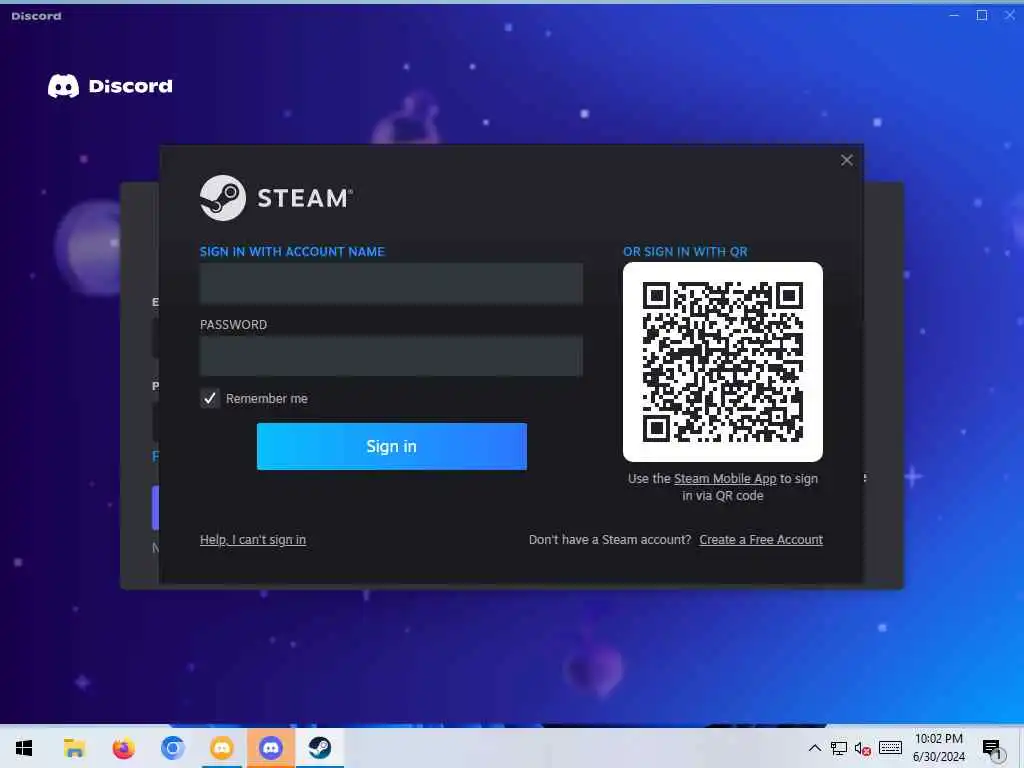
Task: Close the Steam sign-in dialog
Action: (846, 160)
